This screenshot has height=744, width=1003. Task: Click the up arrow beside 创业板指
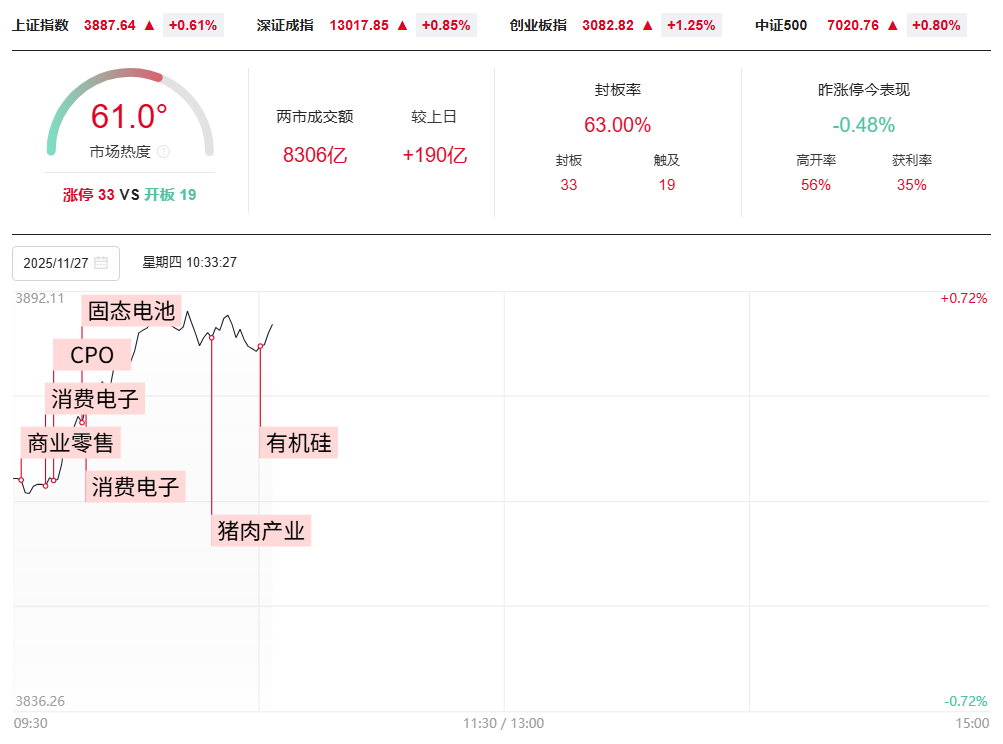(x=648, y=25)
